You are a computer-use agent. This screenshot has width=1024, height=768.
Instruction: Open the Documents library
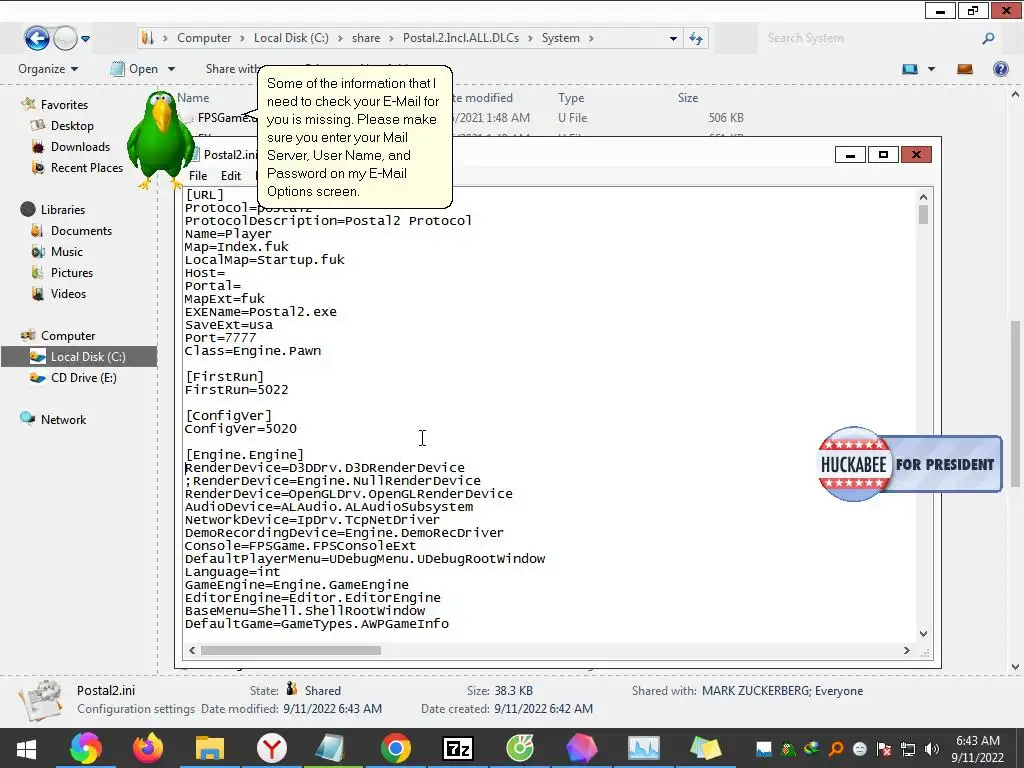pos(81,231)
